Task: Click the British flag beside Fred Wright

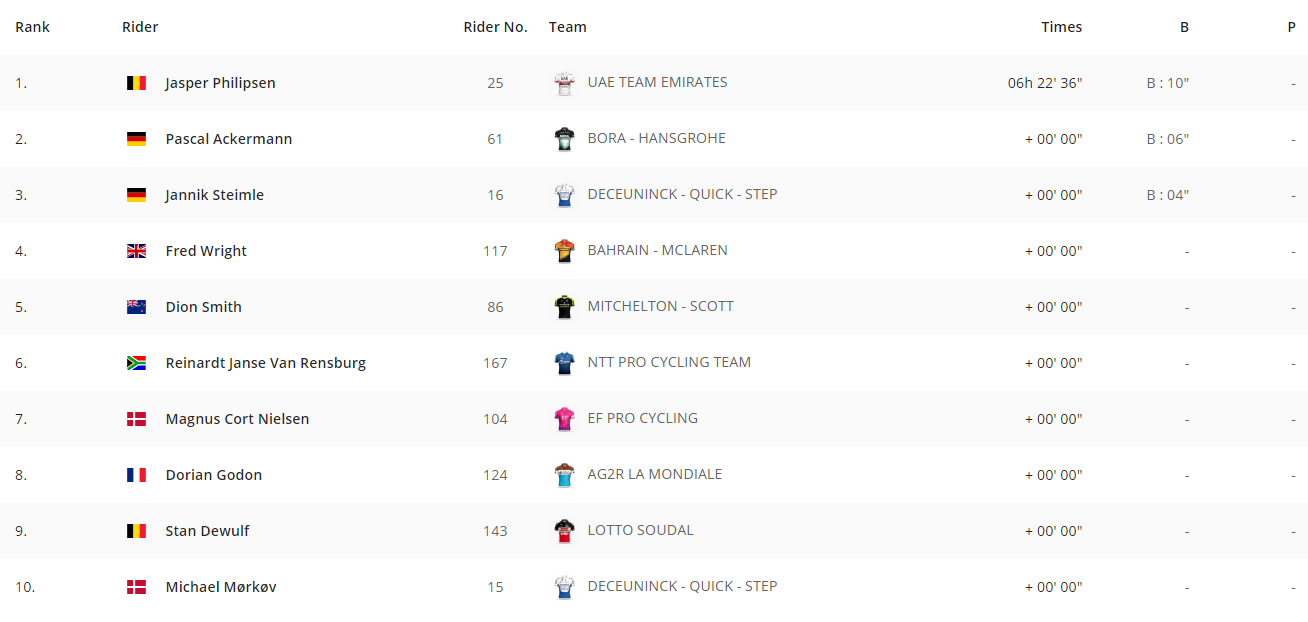Action: (x=136, y=251)
